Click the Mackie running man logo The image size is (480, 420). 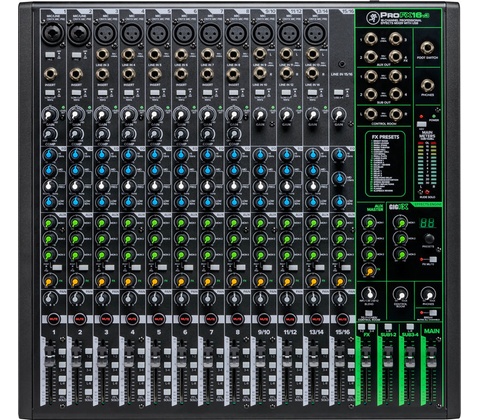372,18
